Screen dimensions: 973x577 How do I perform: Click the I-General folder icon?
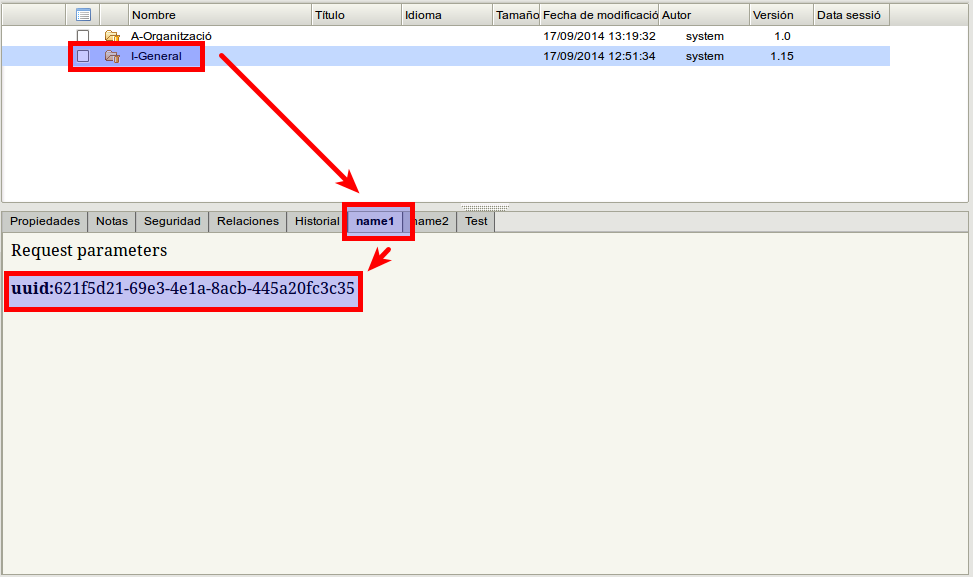(x=112, y=56)
